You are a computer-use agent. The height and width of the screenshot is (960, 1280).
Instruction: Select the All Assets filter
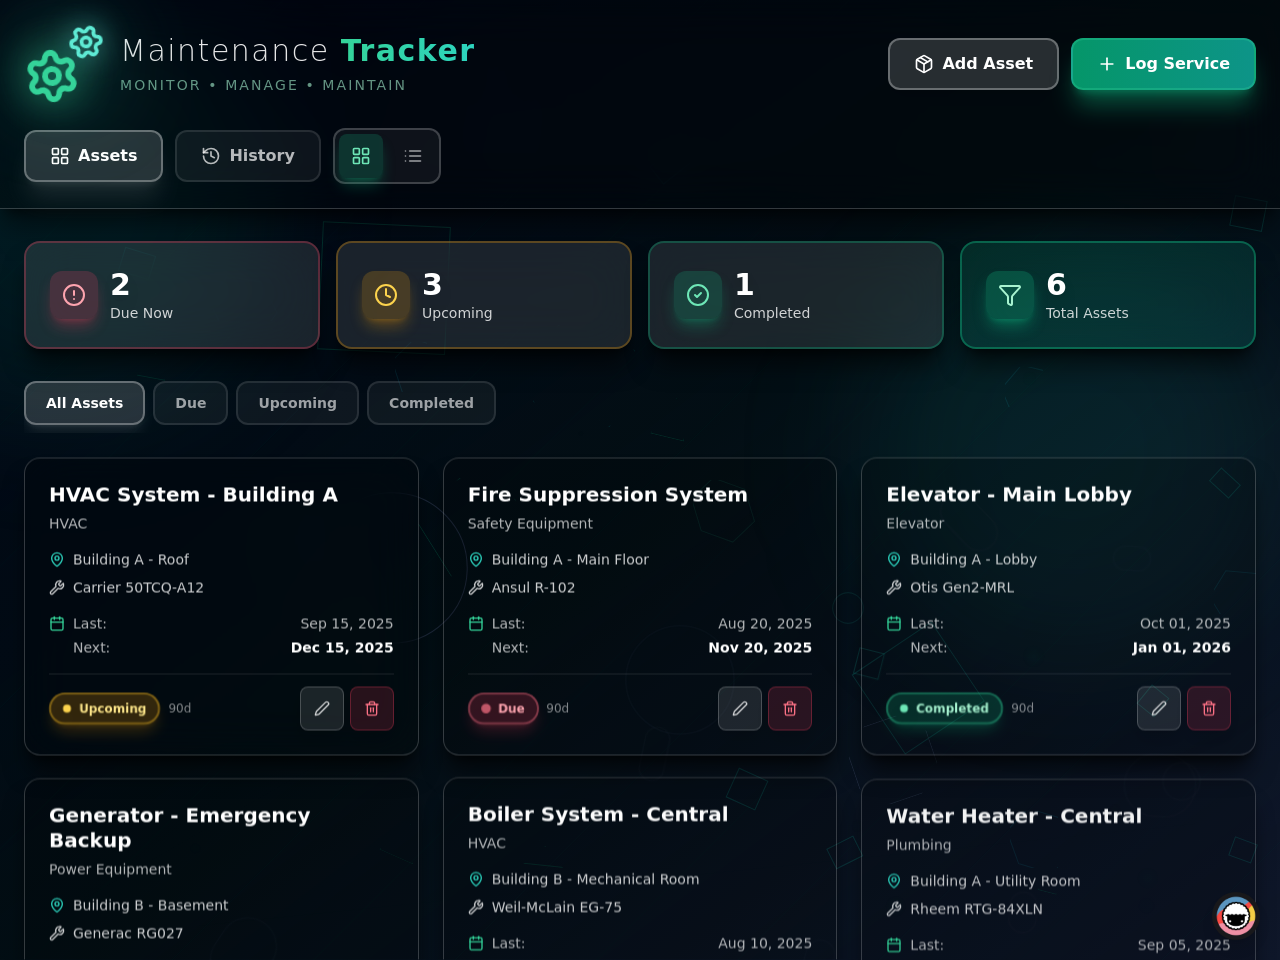pos(85,403)
